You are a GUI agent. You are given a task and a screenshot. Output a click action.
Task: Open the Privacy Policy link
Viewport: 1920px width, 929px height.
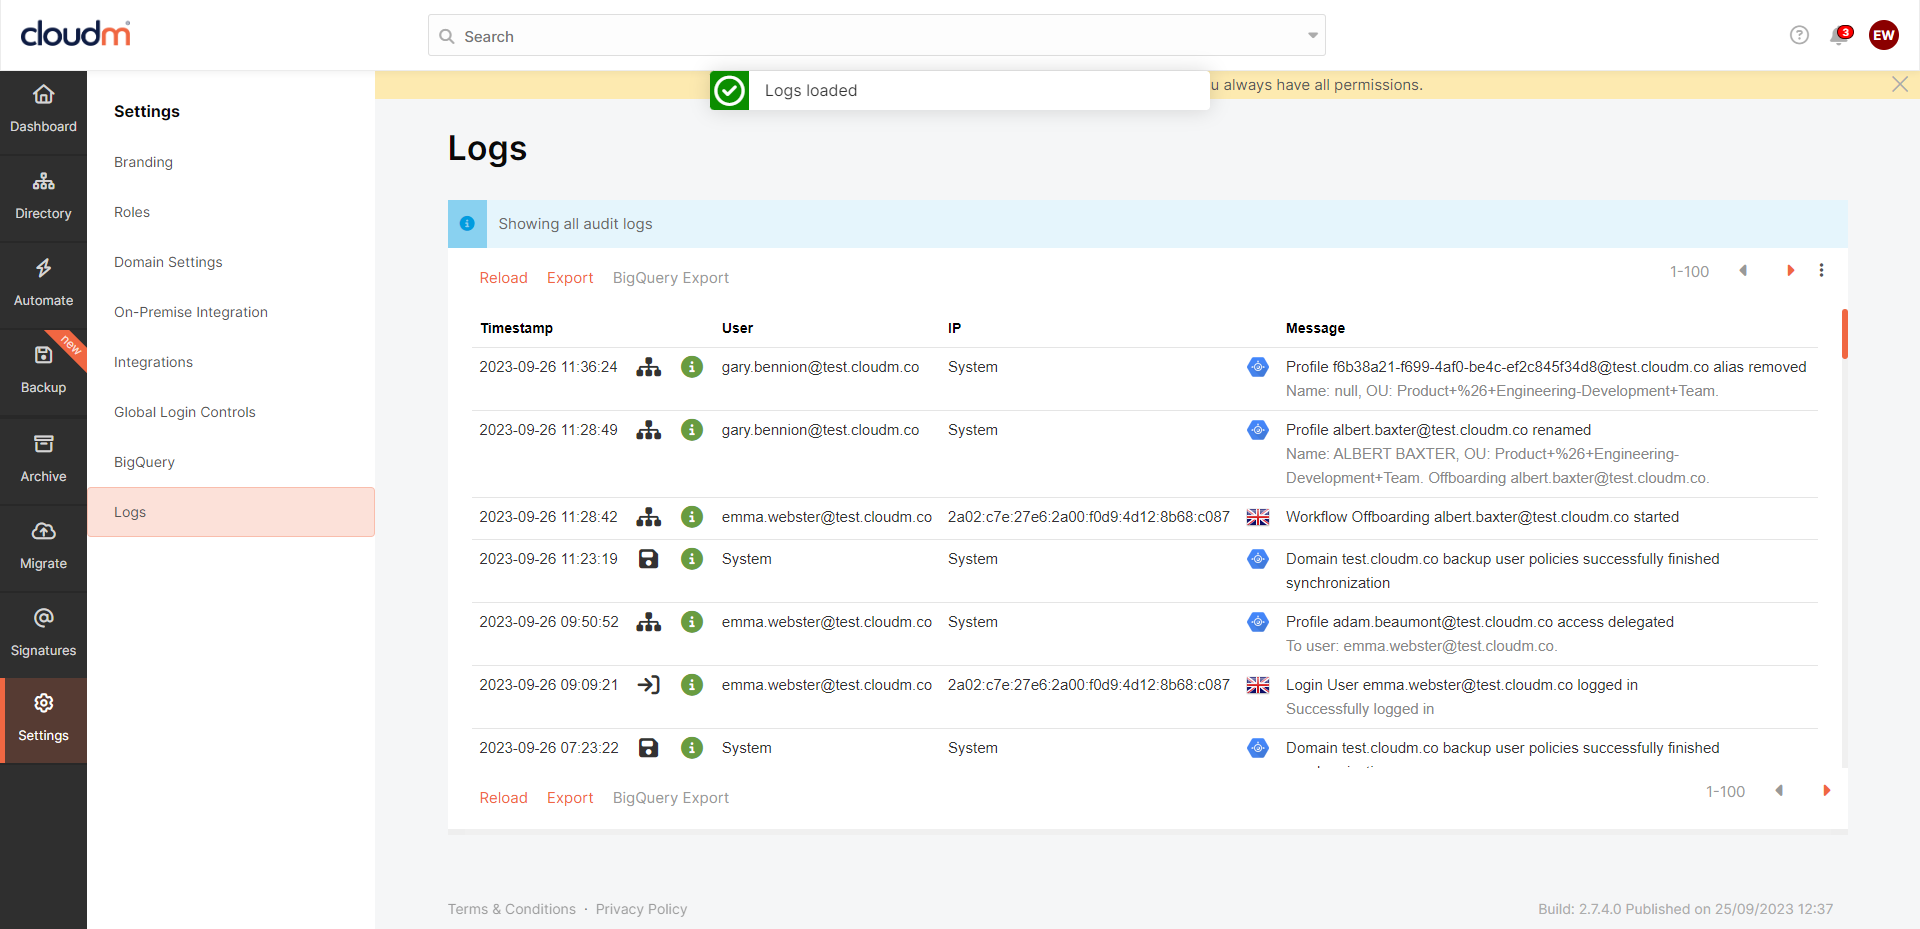coord(641,909)
